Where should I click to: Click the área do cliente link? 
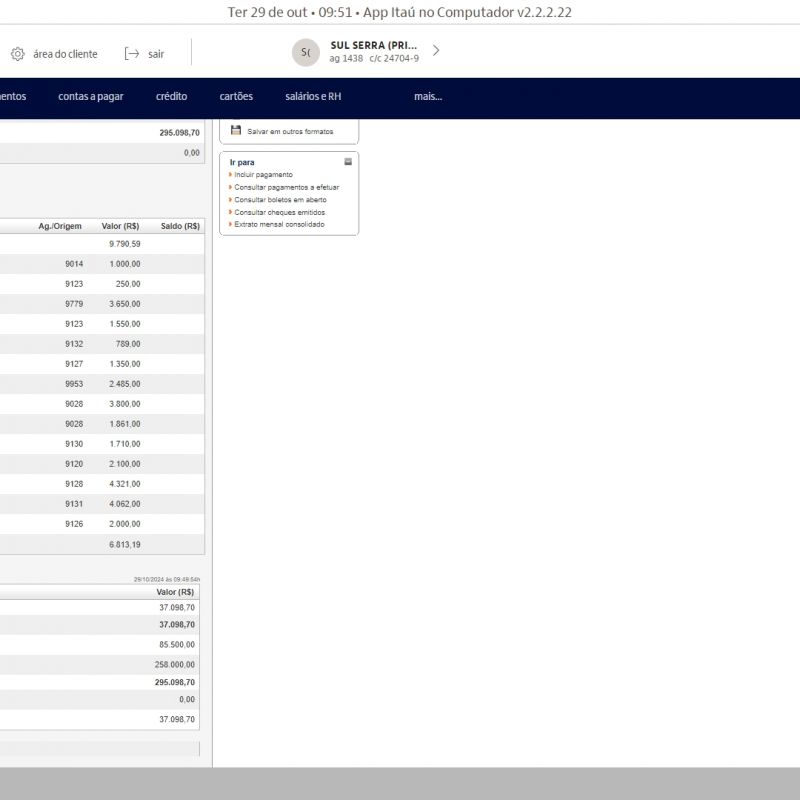tap(65, 54)
